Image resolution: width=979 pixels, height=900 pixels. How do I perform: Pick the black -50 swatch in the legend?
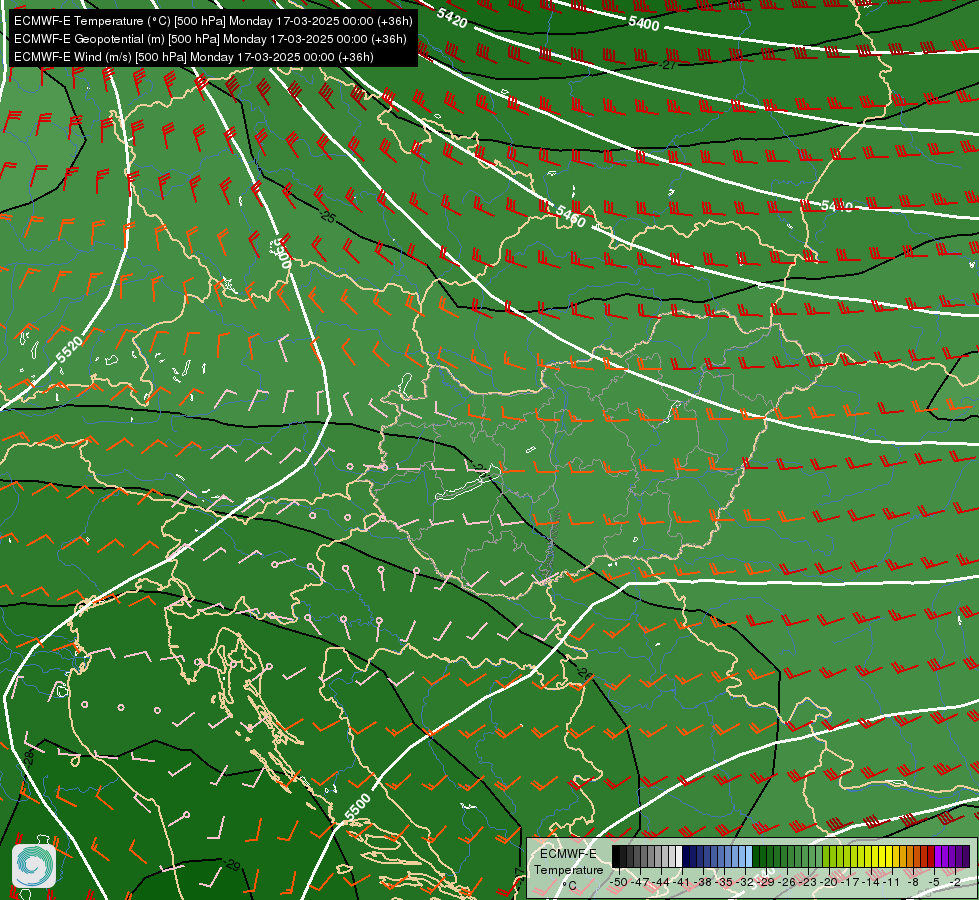point(616,856)
